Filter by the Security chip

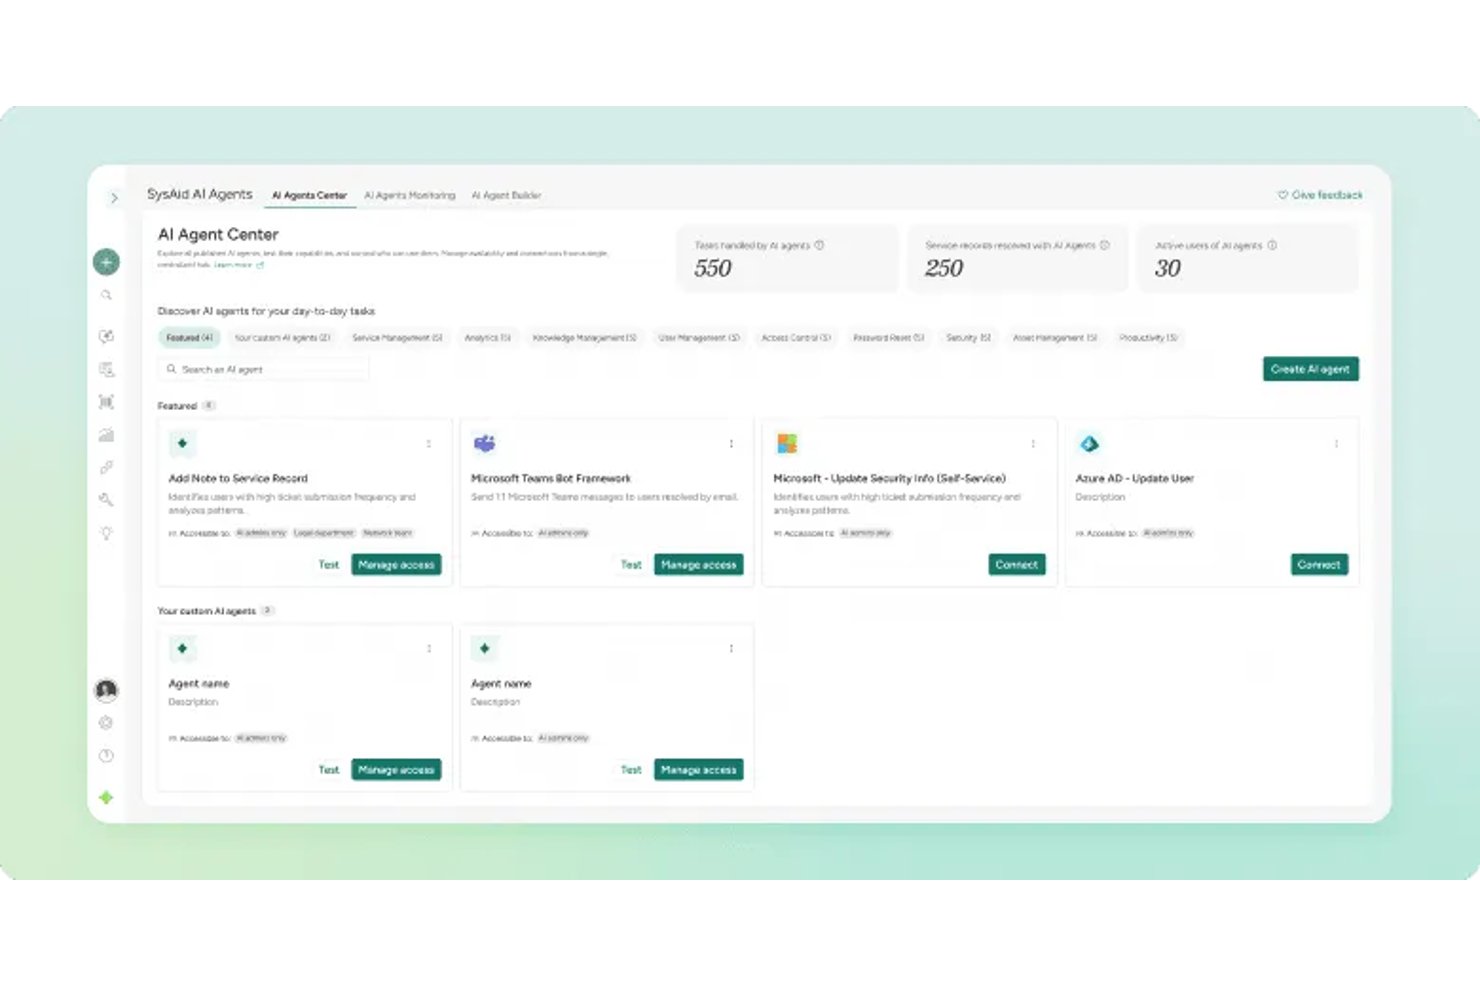969,338
